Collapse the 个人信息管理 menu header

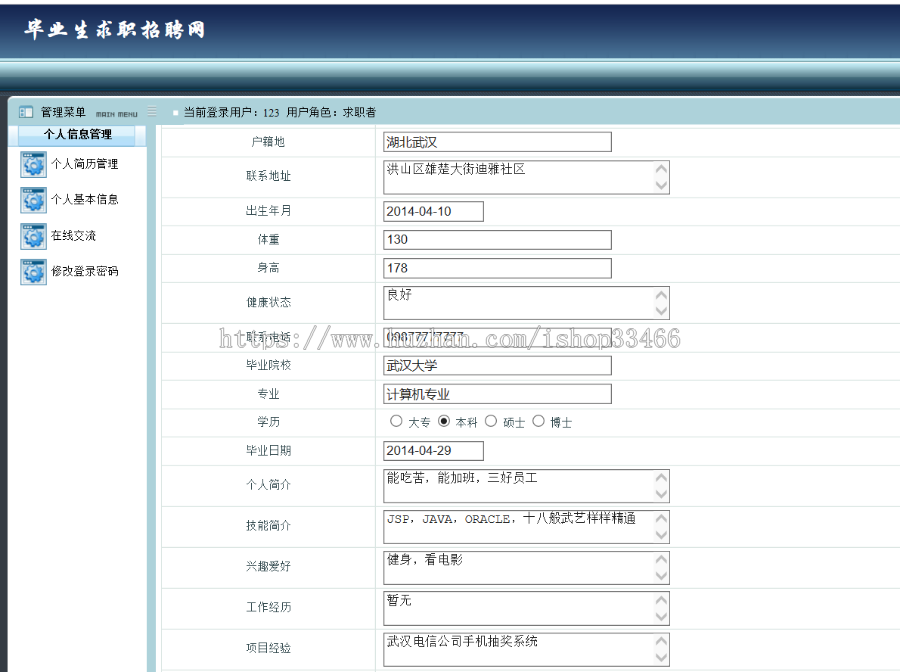pos(77,135)
